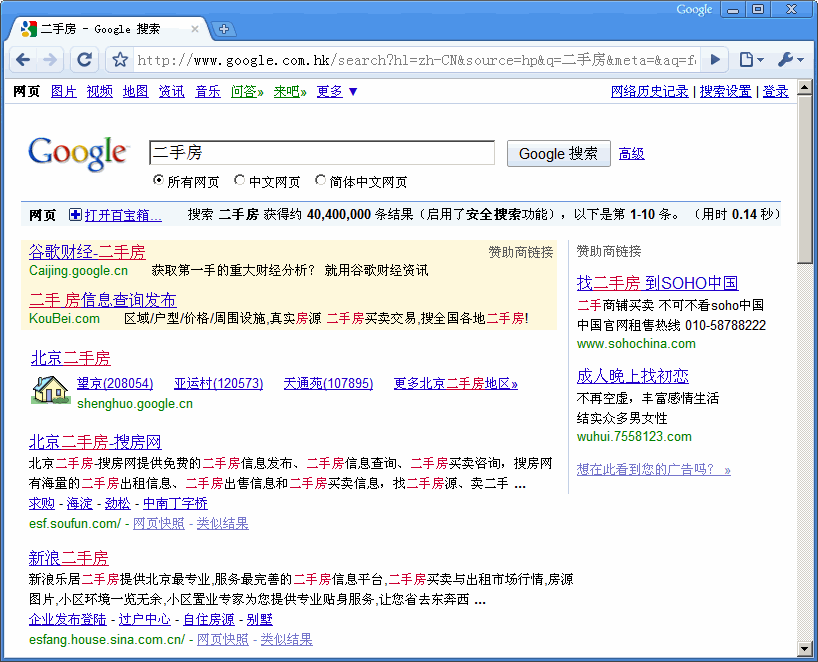Viewport: 818px width, 662px height.
Task: Open the 新浪二手房 result title
Action: click(68, 558)
